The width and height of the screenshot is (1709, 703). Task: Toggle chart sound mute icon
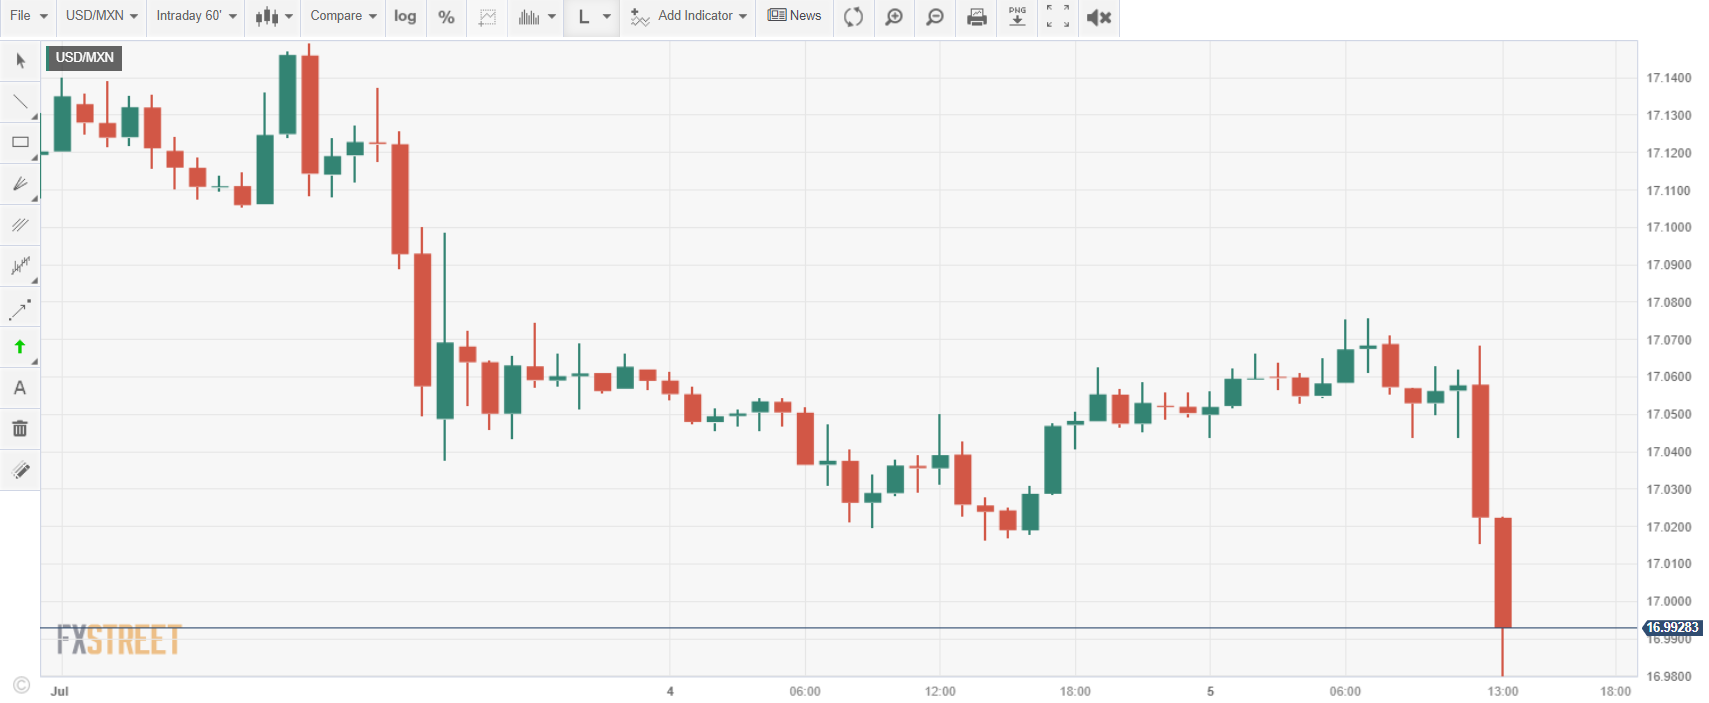tap(1099, 17)
